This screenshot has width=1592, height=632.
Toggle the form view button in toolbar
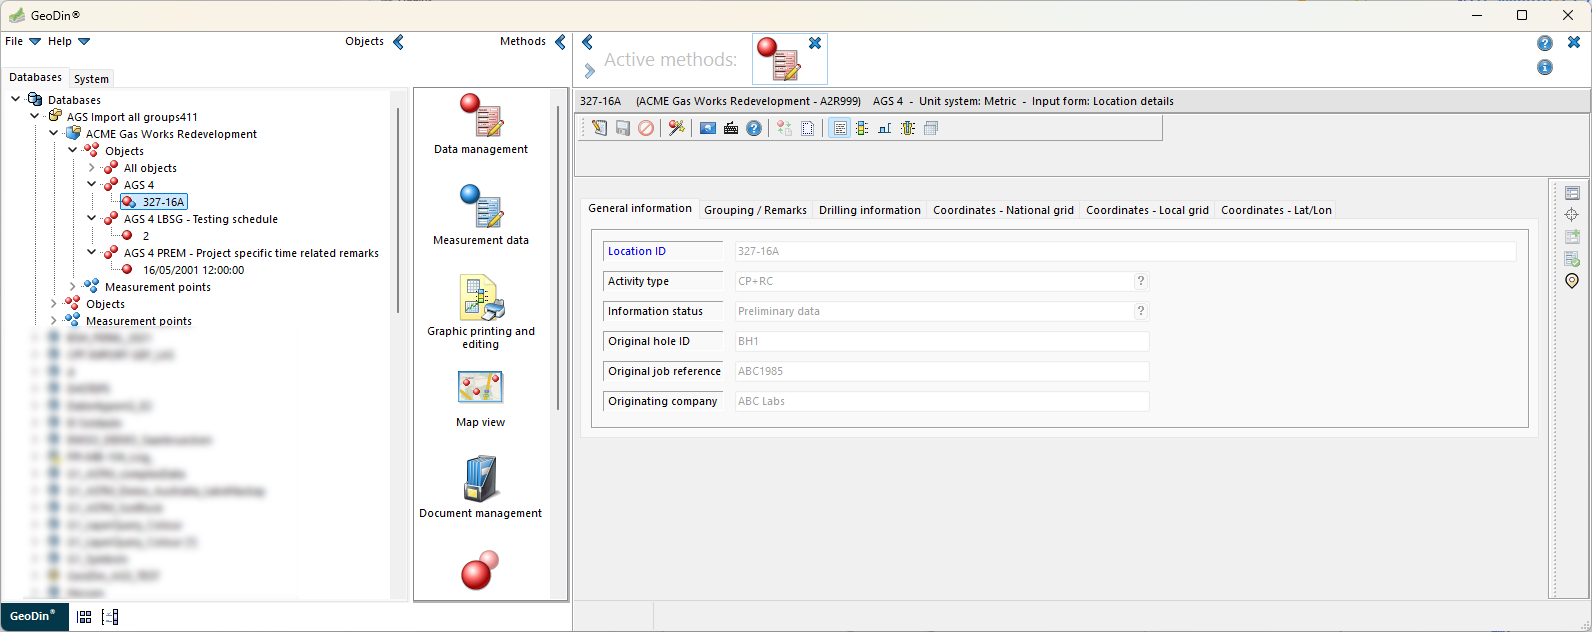click(x=839, y=128)
